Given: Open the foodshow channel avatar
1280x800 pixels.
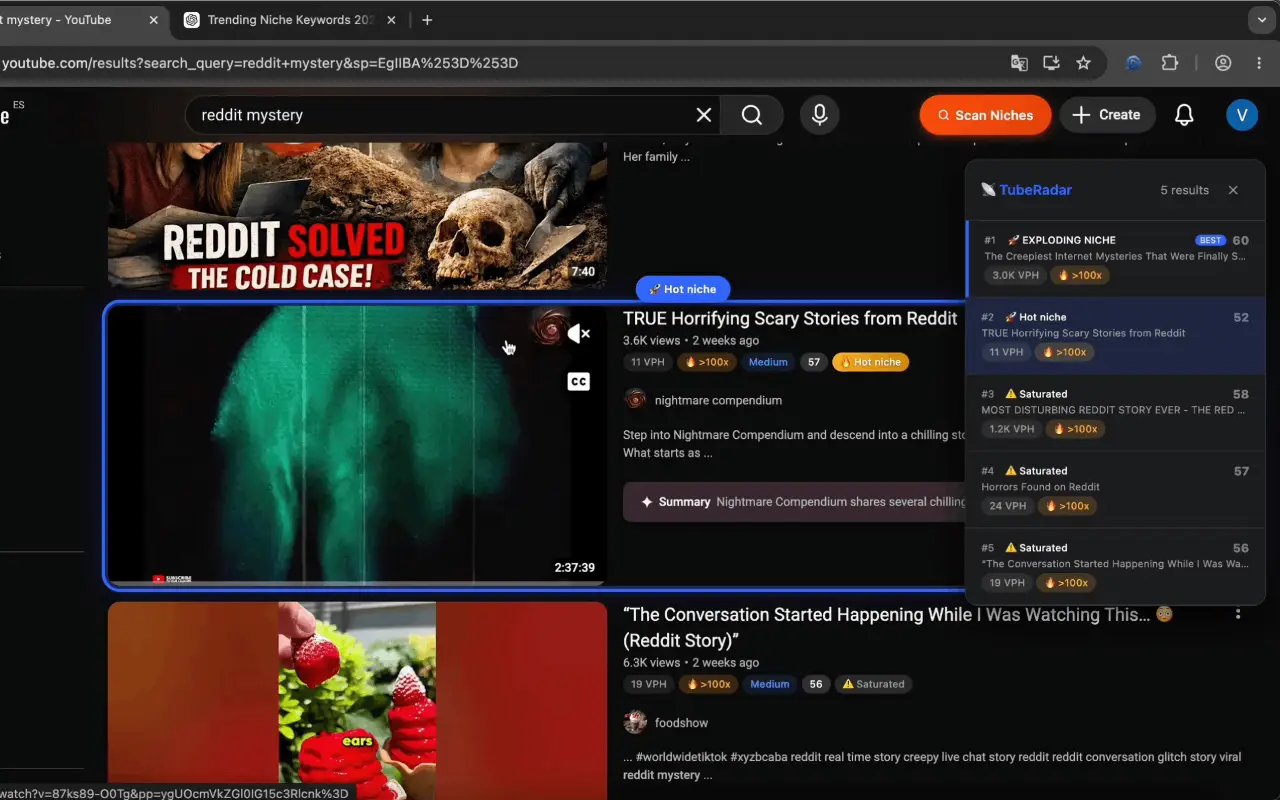Looking at the screenshot, I should tap(635, 722).
